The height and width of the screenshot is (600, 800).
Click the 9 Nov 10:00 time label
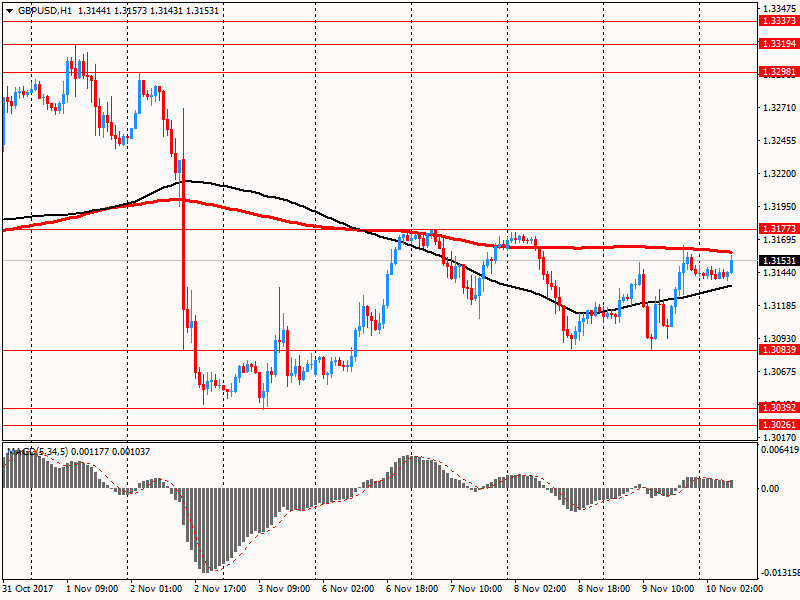point(668,589)
